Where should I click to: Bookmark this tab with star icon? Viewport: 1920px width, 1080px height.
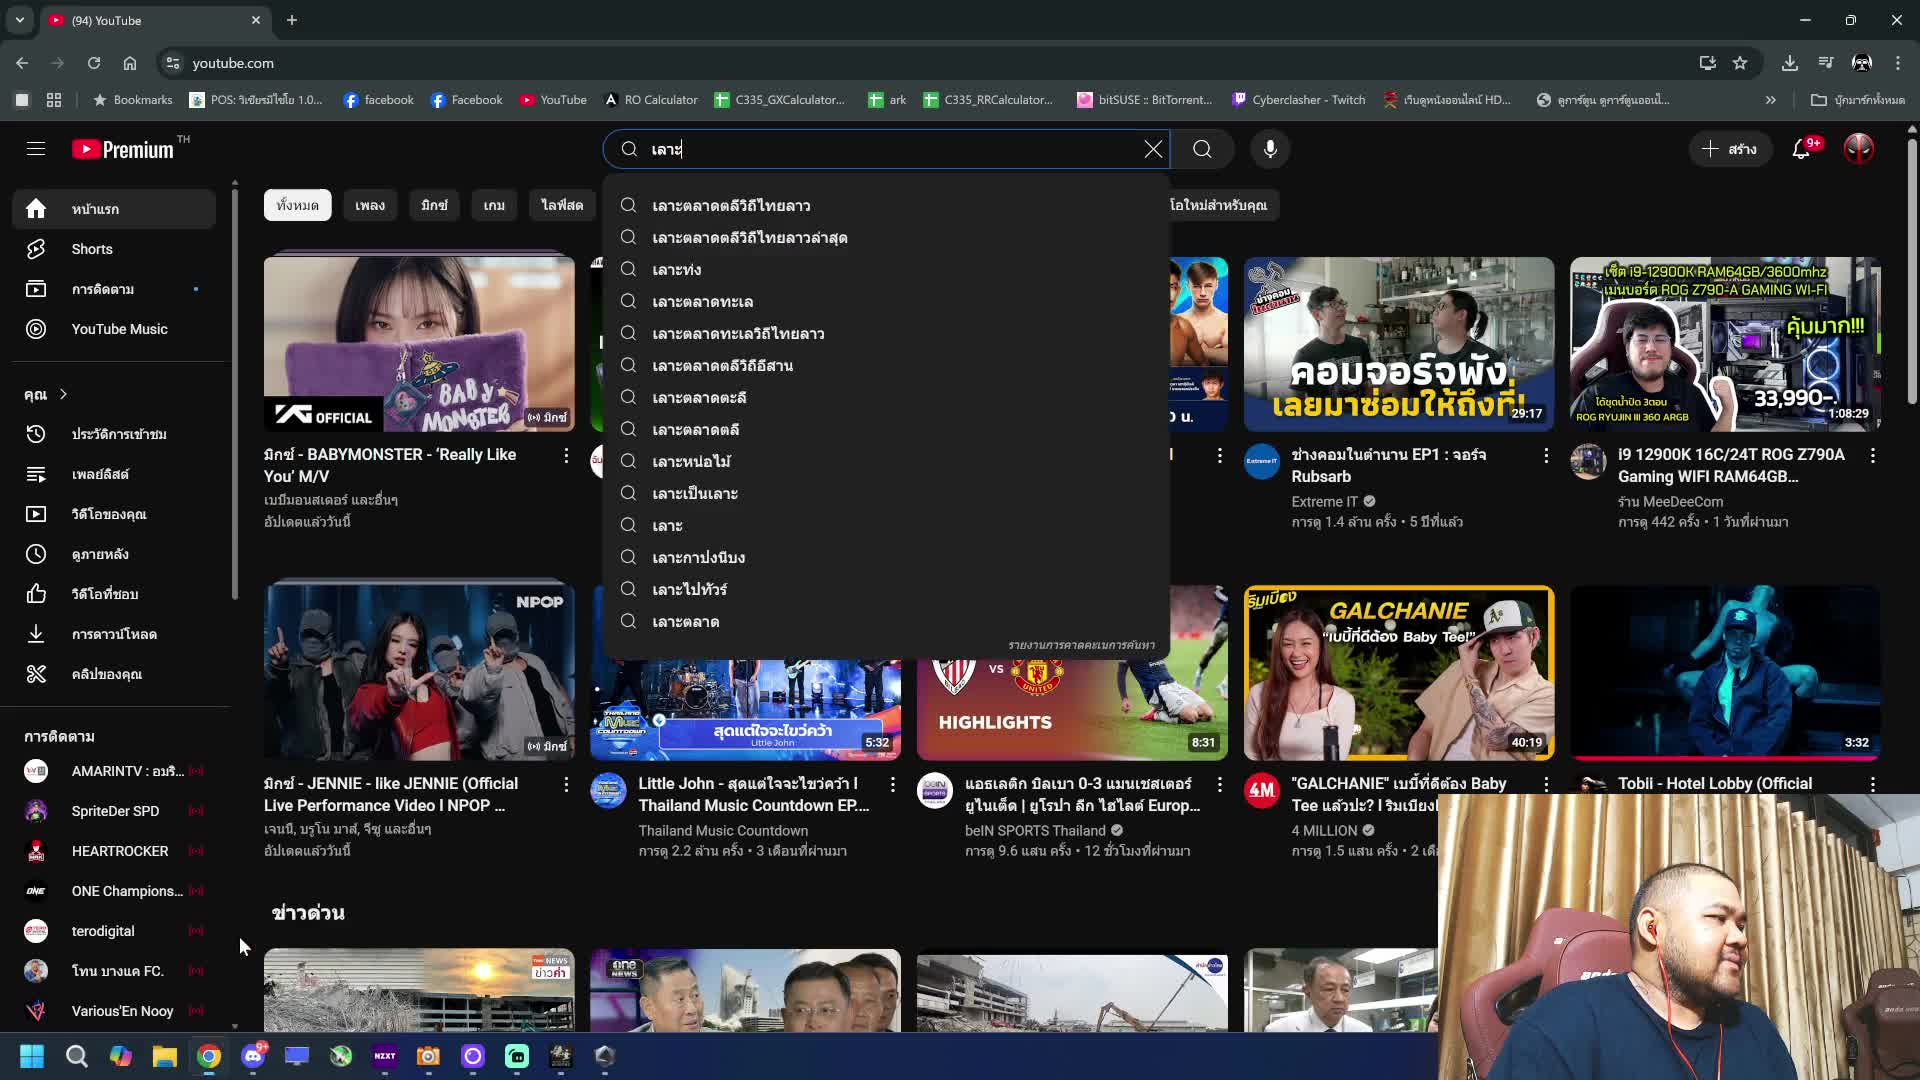click(1740, 63)
